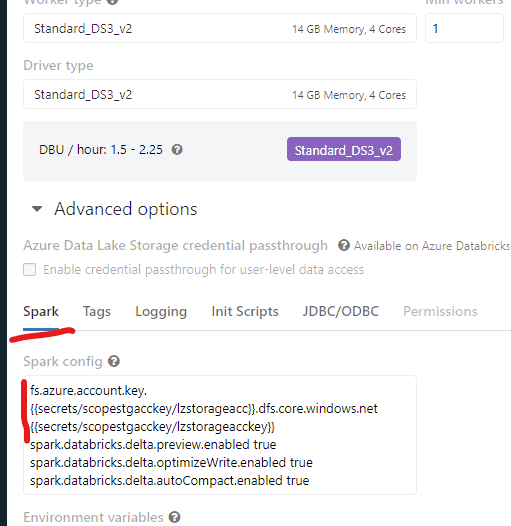Screen dimensions: 511x526
Task: Click the Advanced options heading text
Action: point(125,209)
